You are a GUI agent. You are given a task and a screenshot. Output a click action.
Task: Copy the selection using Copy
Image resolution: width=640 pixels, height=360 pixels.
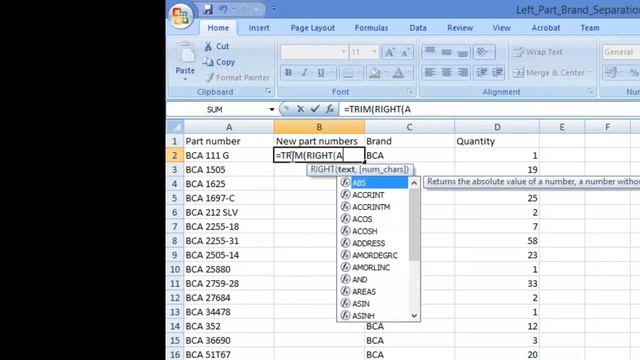pyautogui.click(x=220, y=62)
